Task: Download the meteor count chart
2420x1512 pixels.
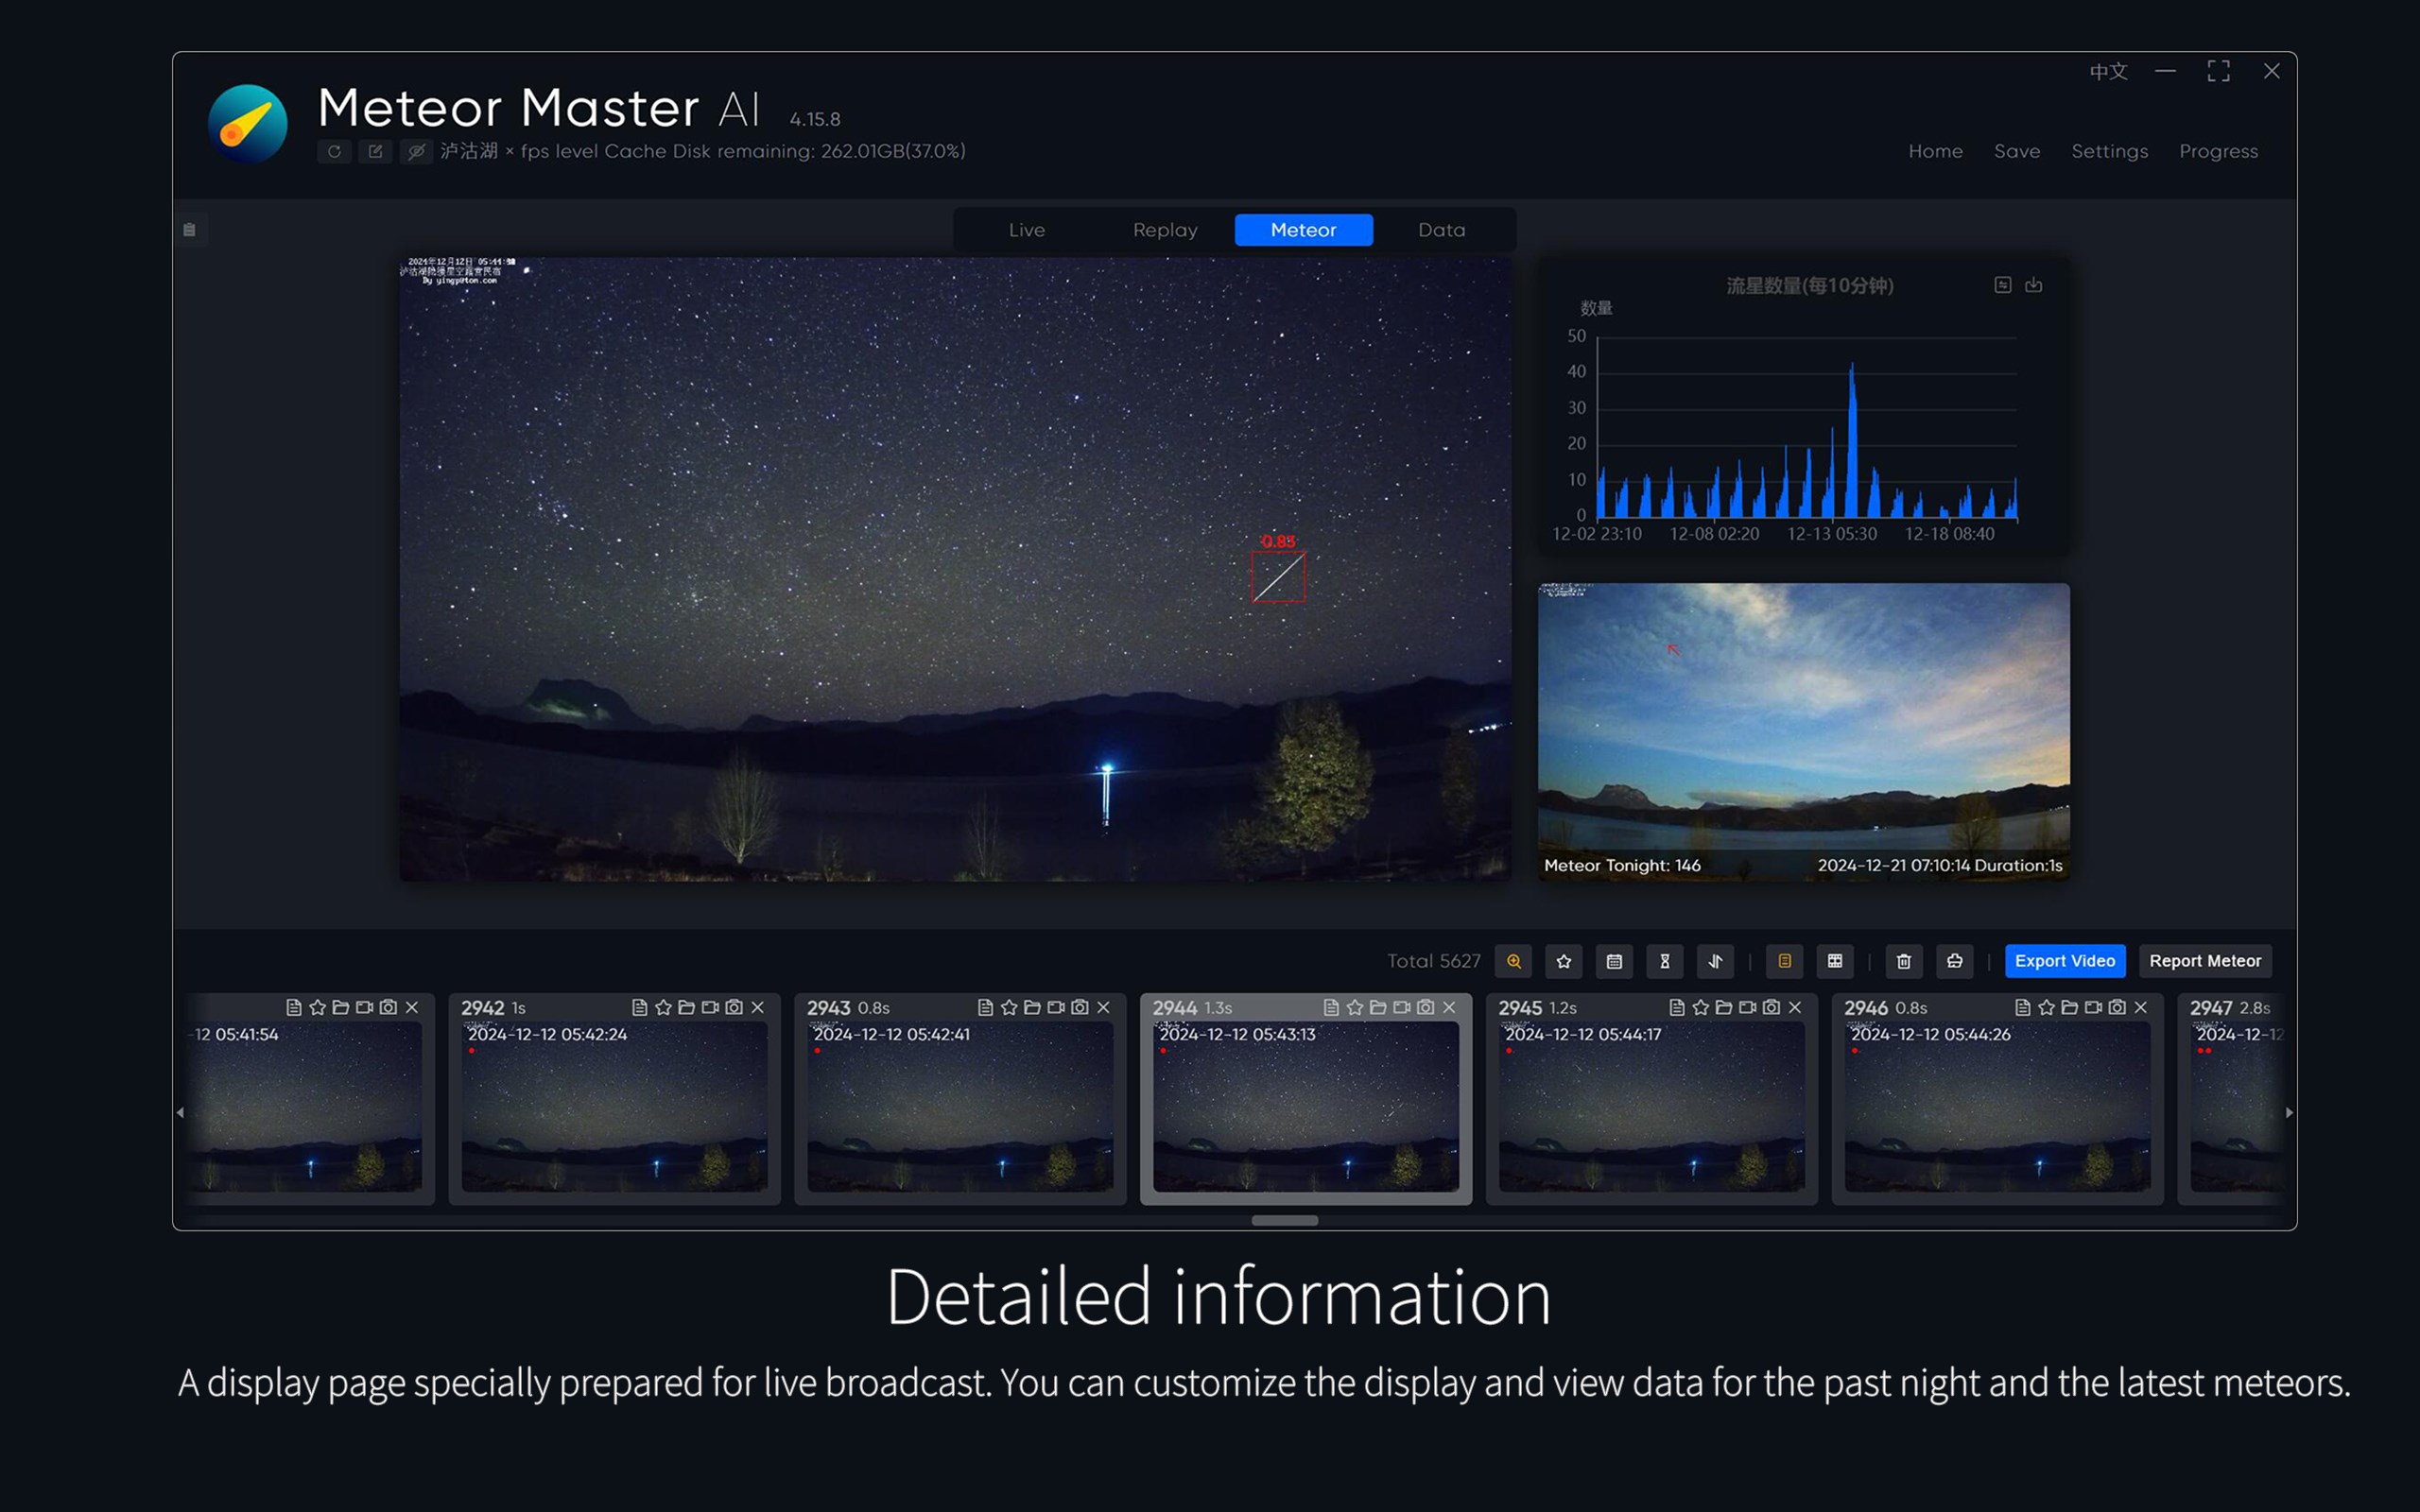Action: 2035,285
